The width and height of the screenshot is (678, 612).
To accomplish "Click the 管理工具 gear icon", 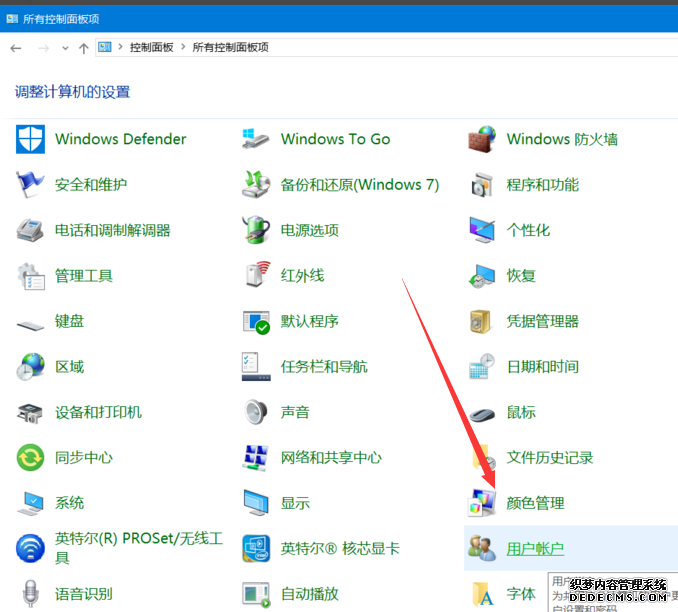I will [30, 276].
